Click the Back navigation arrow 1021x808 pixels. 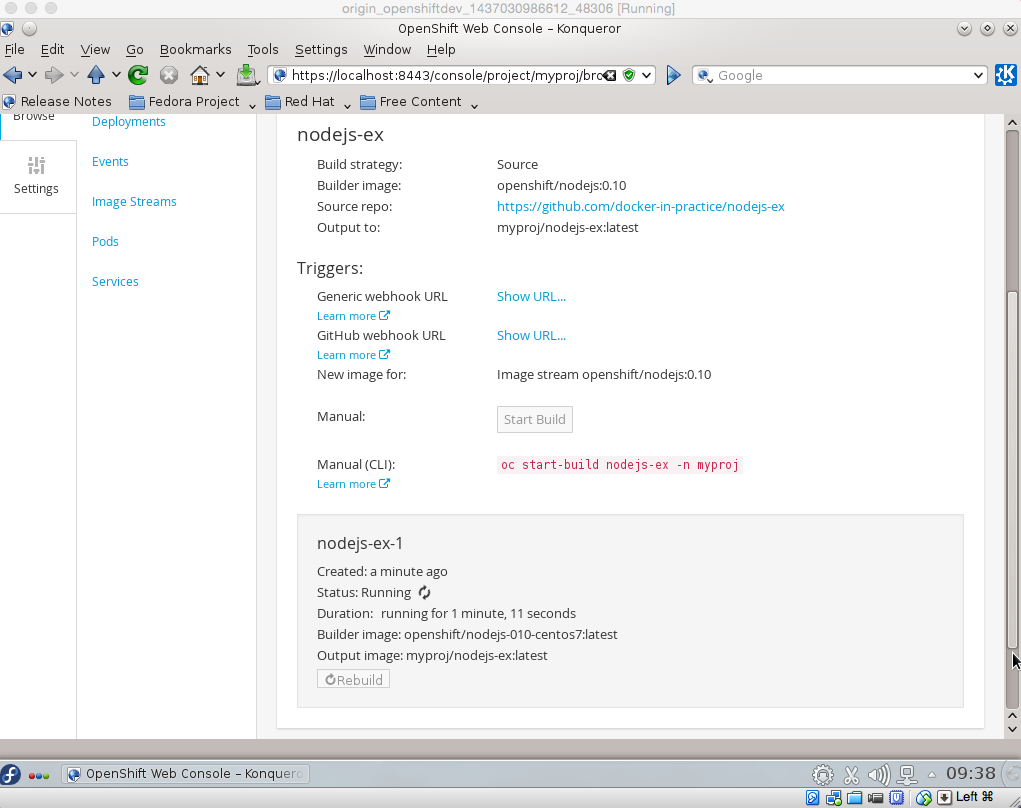pos(13,75)
